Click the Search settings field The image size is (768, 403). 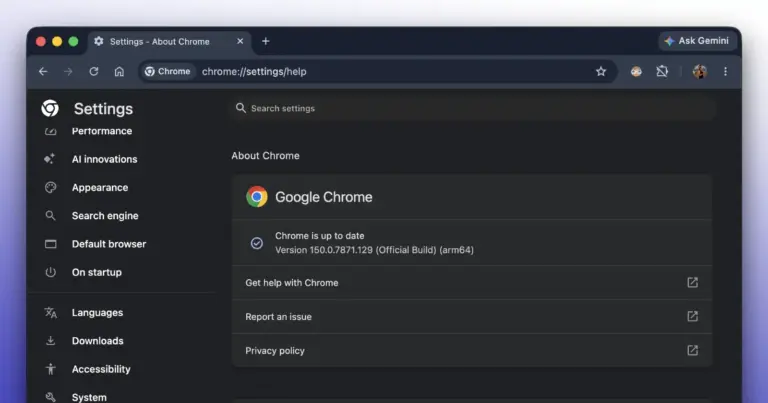(x=473, y=108)
